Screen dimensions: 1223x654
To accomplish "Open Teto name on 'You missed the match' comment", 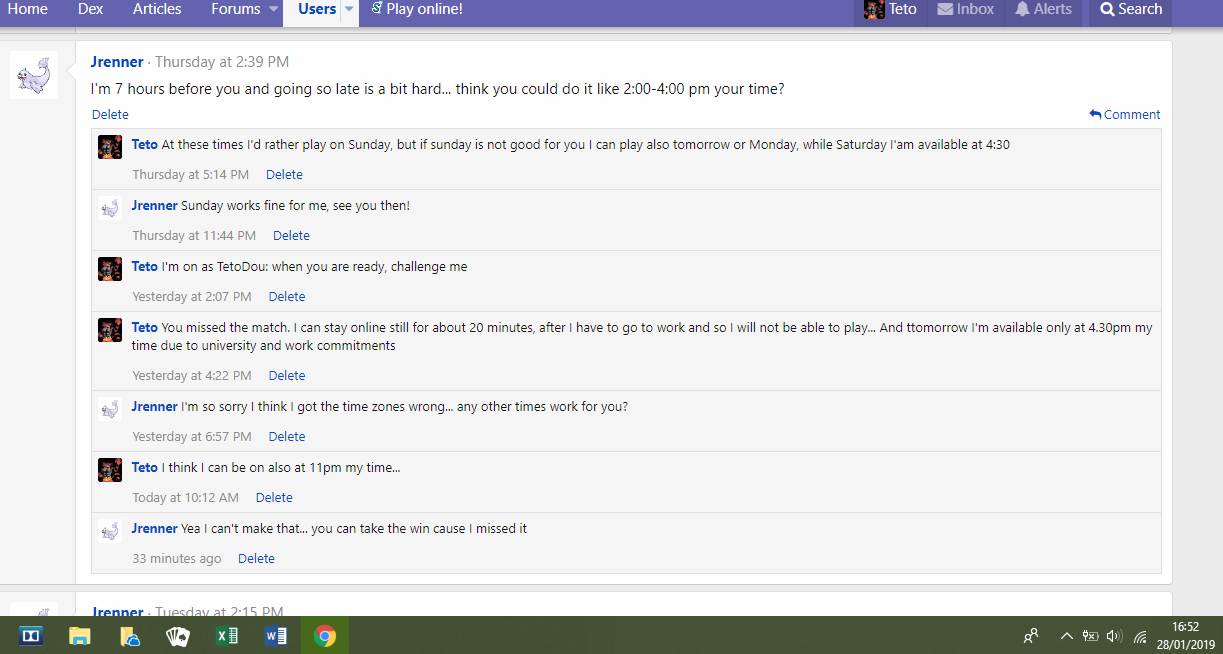I will pyautogui.click(x=145, y=327).
